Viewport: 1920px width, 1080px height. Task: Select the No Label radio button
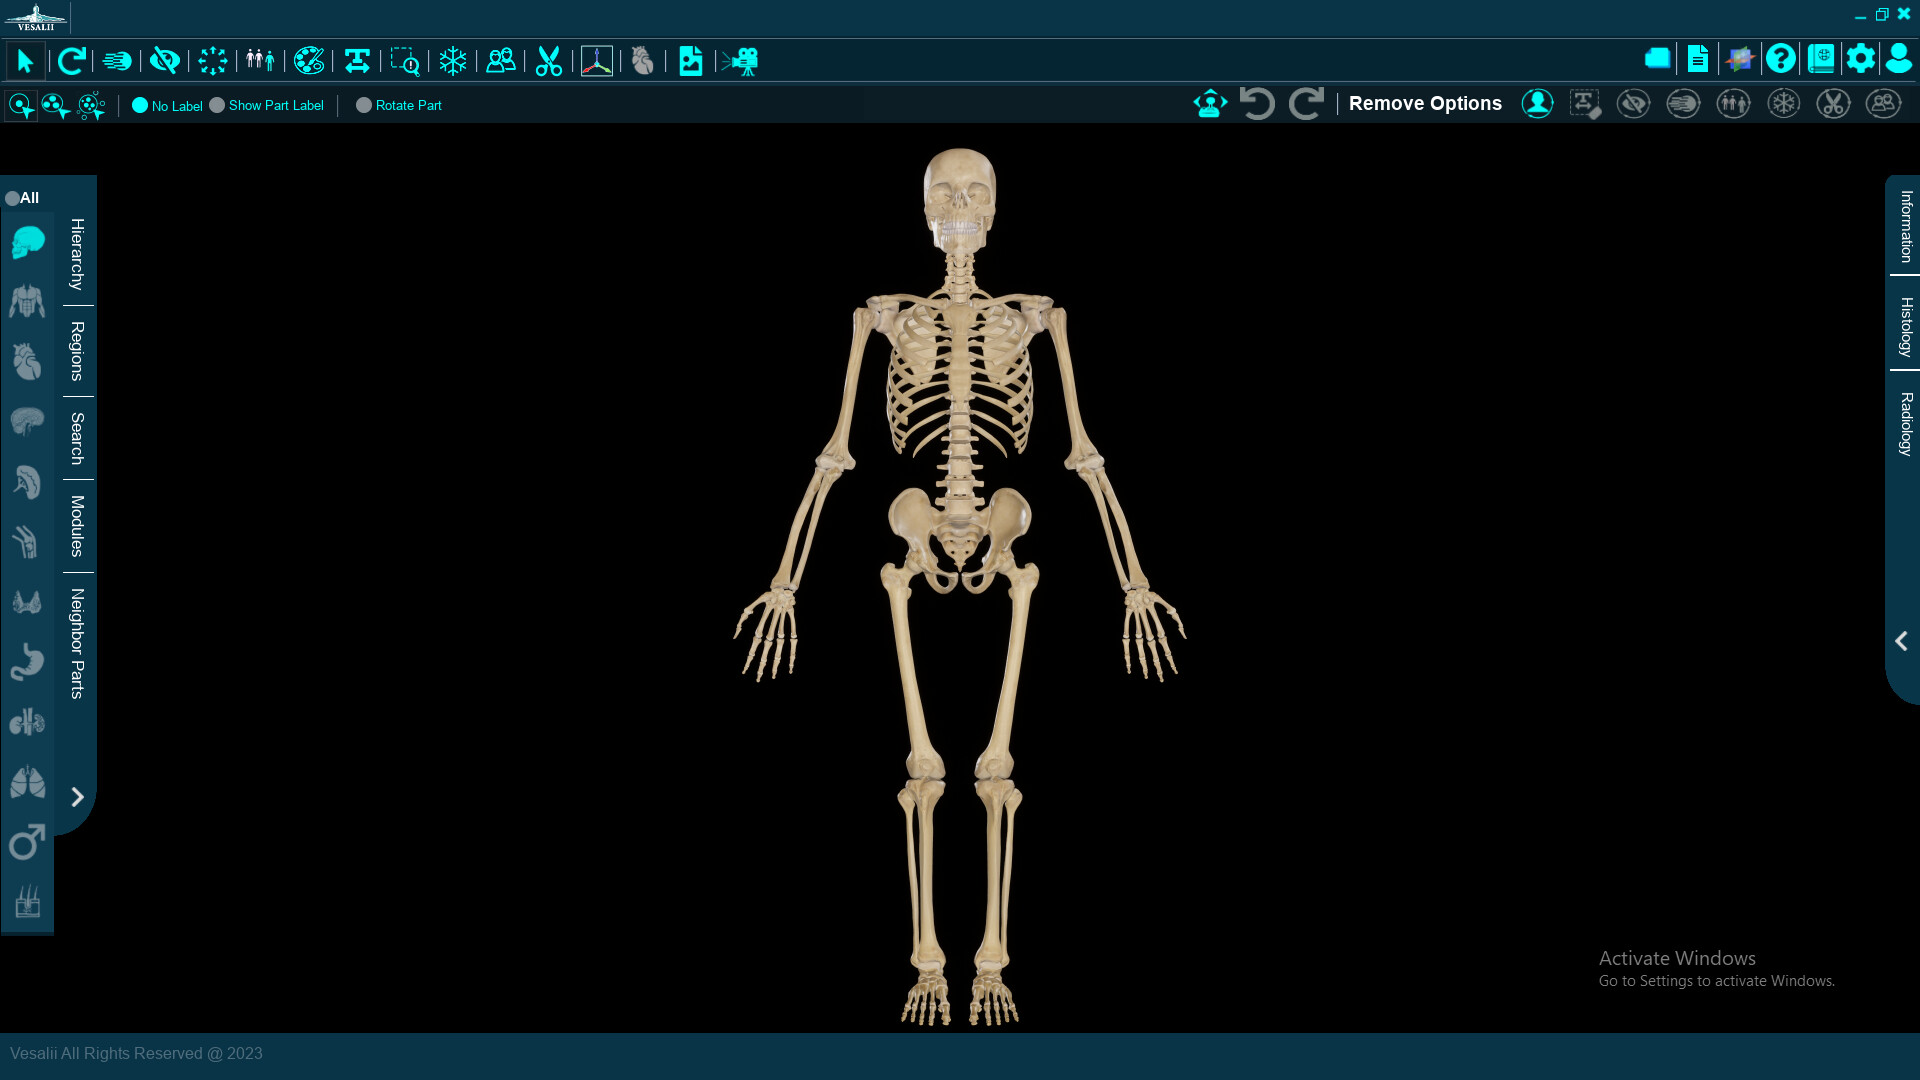pos(142,105)
